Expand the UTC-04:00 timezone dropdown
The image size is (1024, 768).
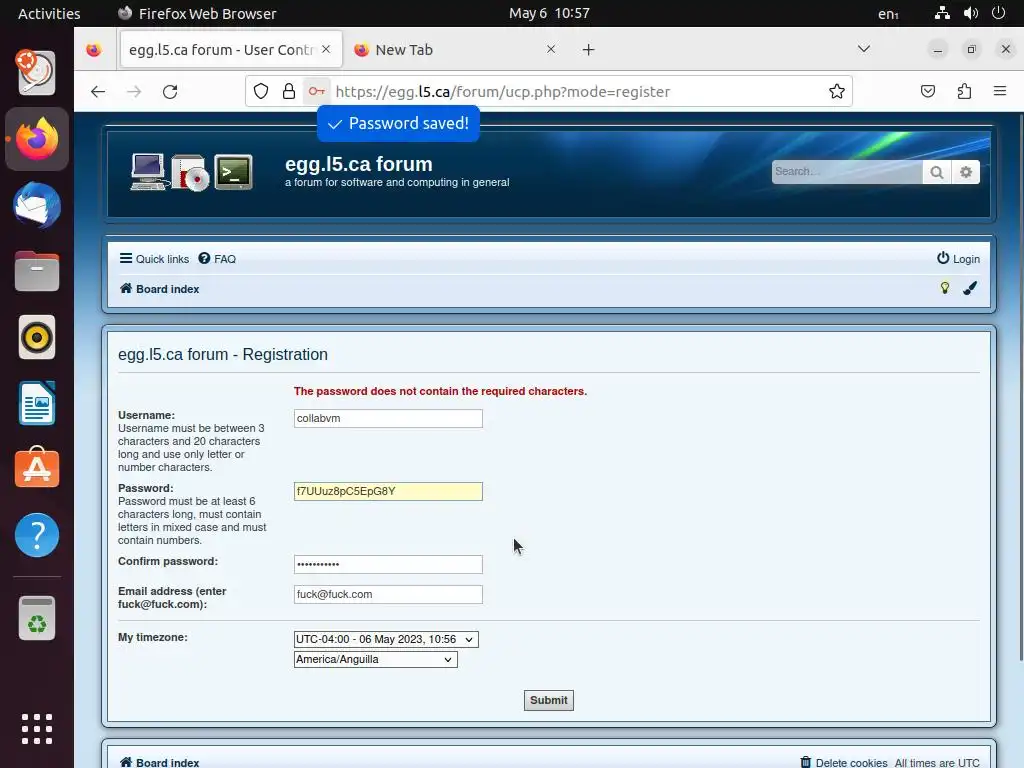[x=386, y=639]
